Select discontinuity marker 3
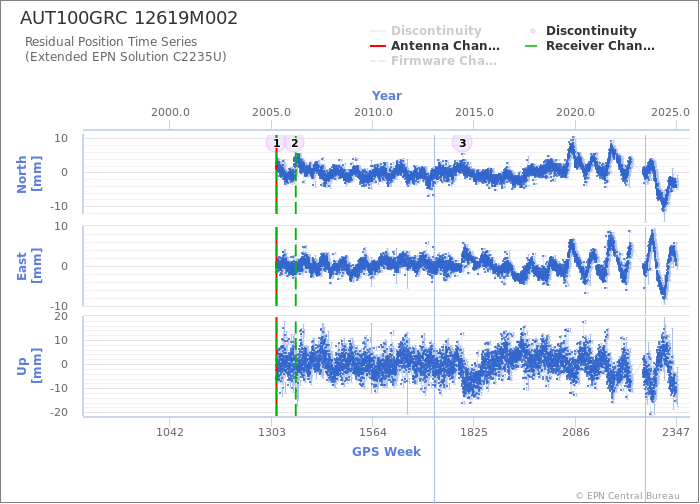 462,143
